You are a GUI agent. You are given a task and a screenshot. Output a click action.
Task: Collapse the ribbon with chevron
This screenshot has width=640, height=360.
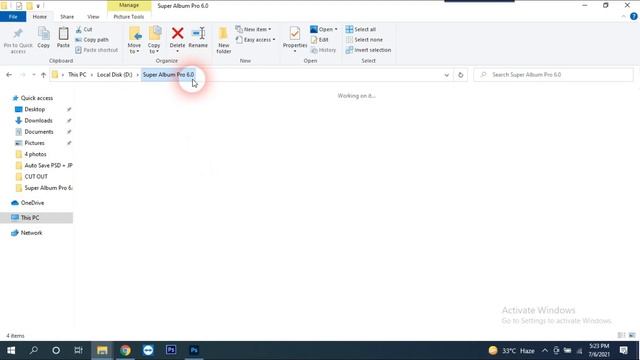[623, 17]
